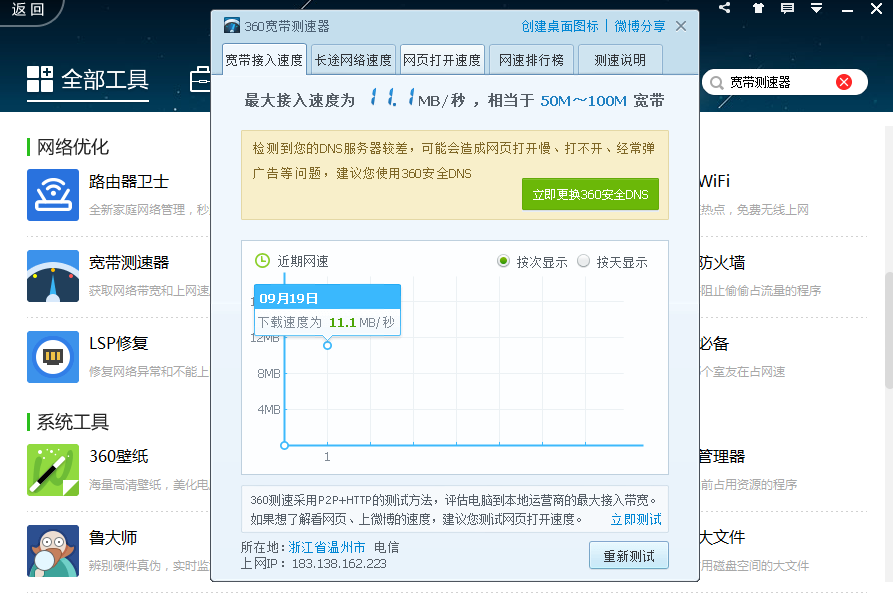Launch the 宽带测速器 speedometer icon
The height and width of the screenshot is (595, 893).
click(x=52, y=276)
